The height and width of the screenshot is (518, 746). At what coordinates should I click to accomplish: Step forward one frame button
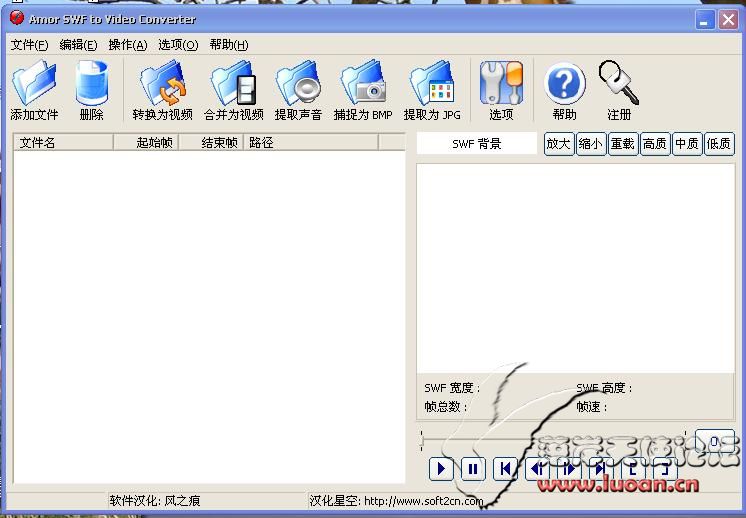[569, 469]
